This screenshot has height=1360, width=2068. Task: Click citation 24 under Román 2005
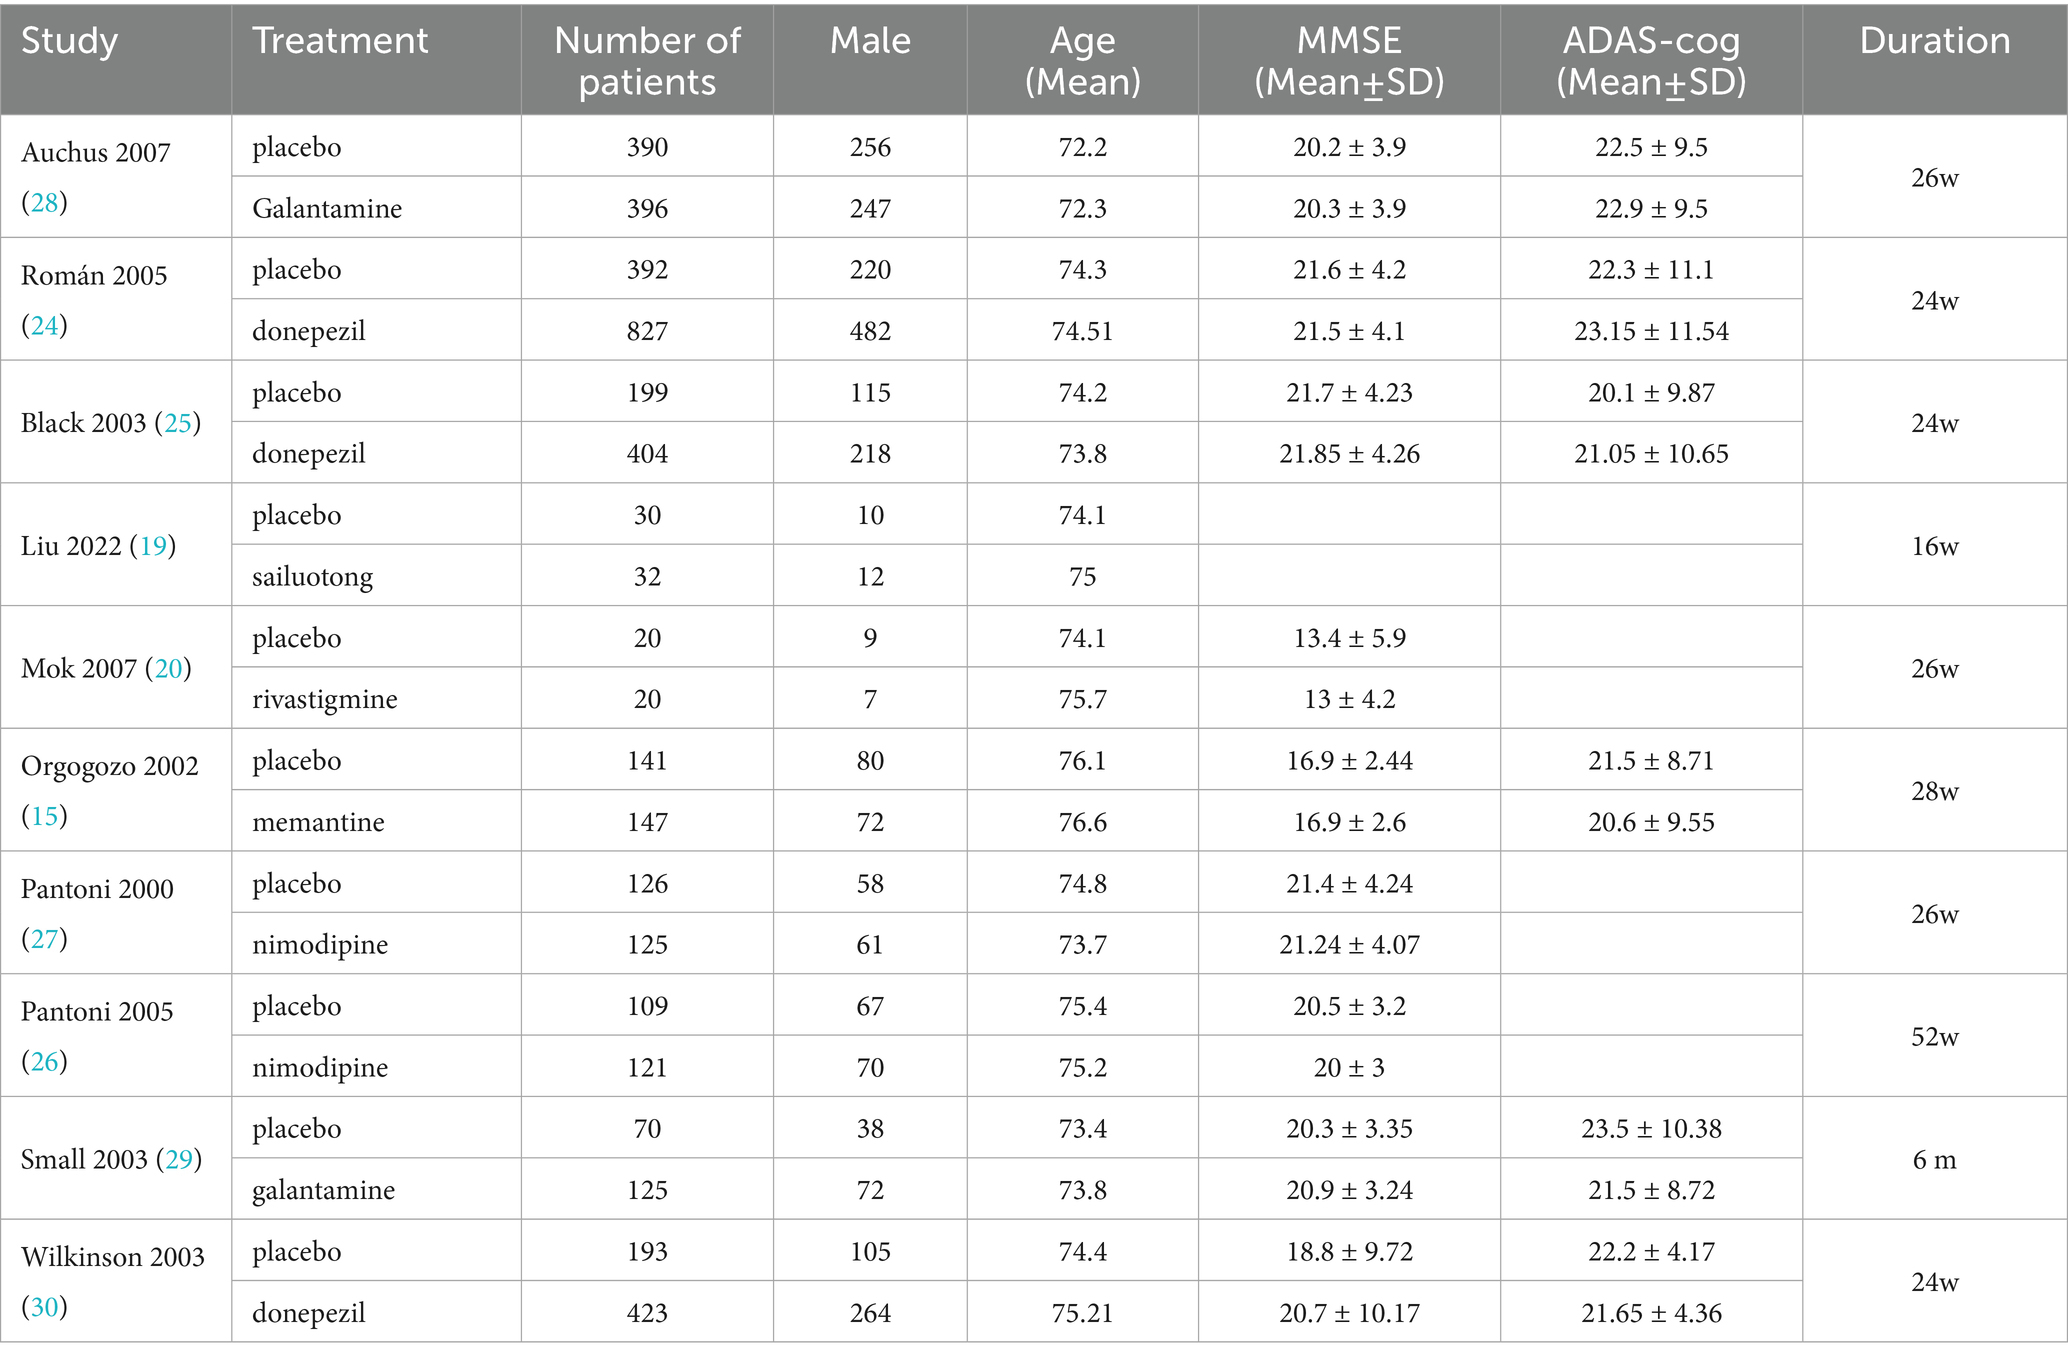point(44,326)
